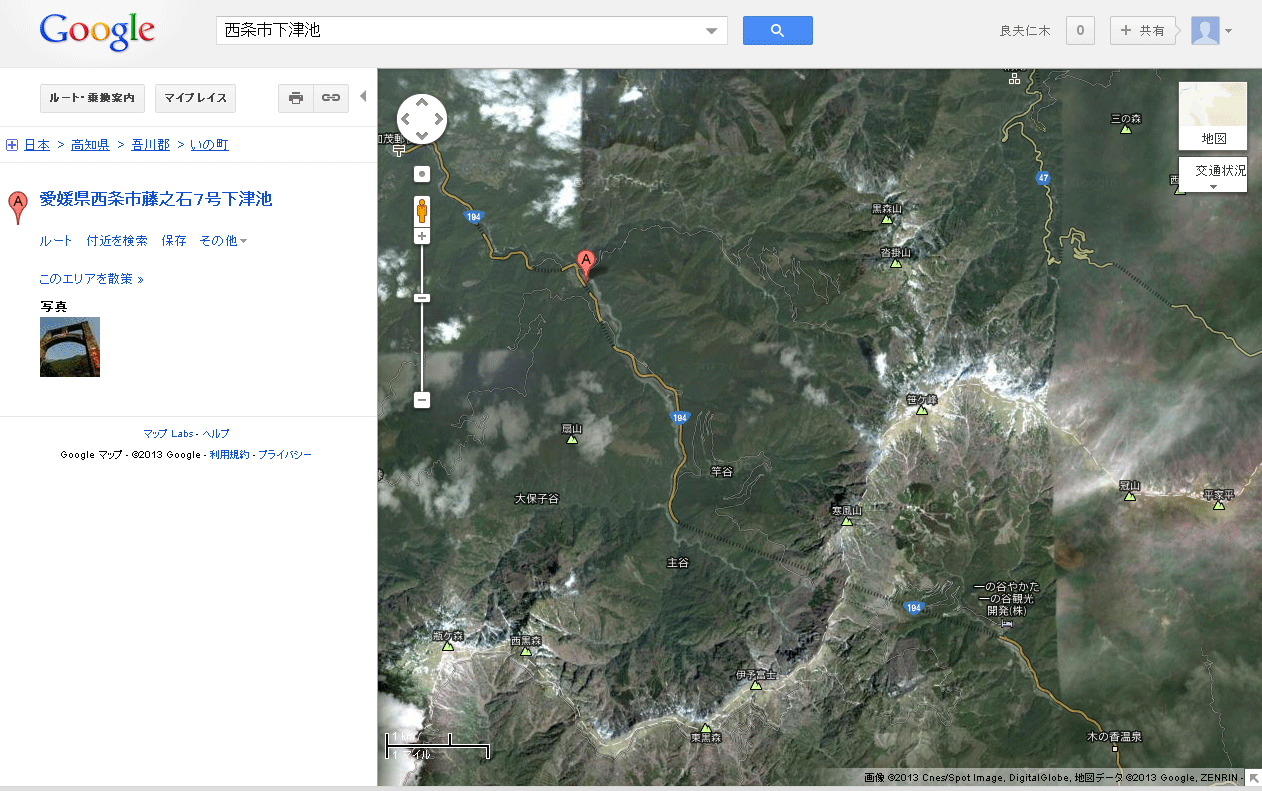Open the link-sharing chain icon
The image size is (1262, 791).
click(x=331, y=98)
